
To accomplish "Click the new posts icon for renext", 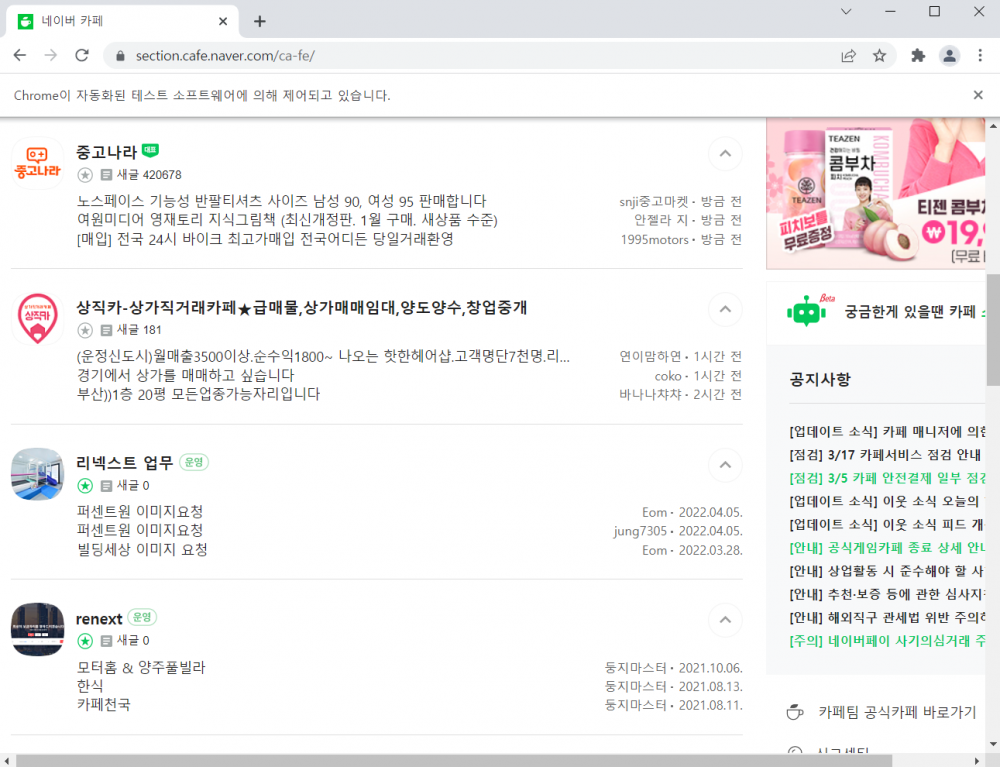I will pos(107,641).
